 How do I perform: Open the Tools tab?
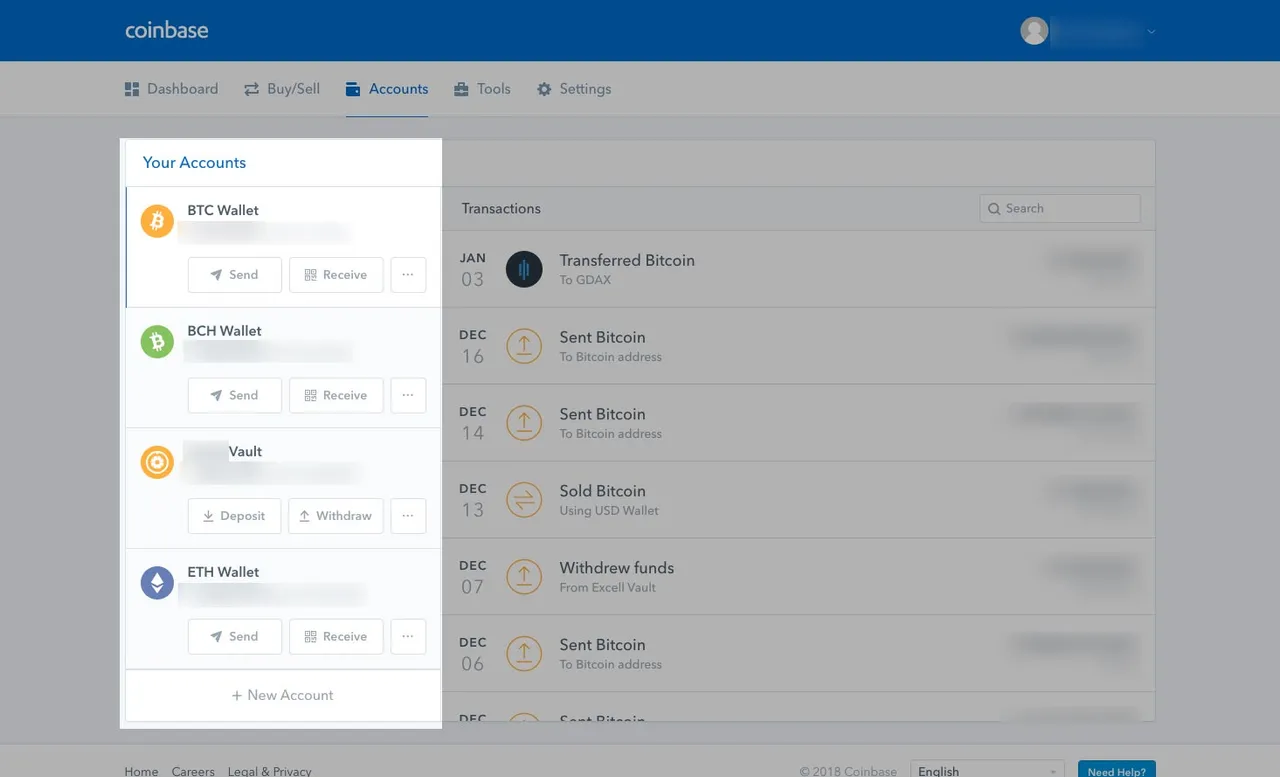(x=482, y=89)
